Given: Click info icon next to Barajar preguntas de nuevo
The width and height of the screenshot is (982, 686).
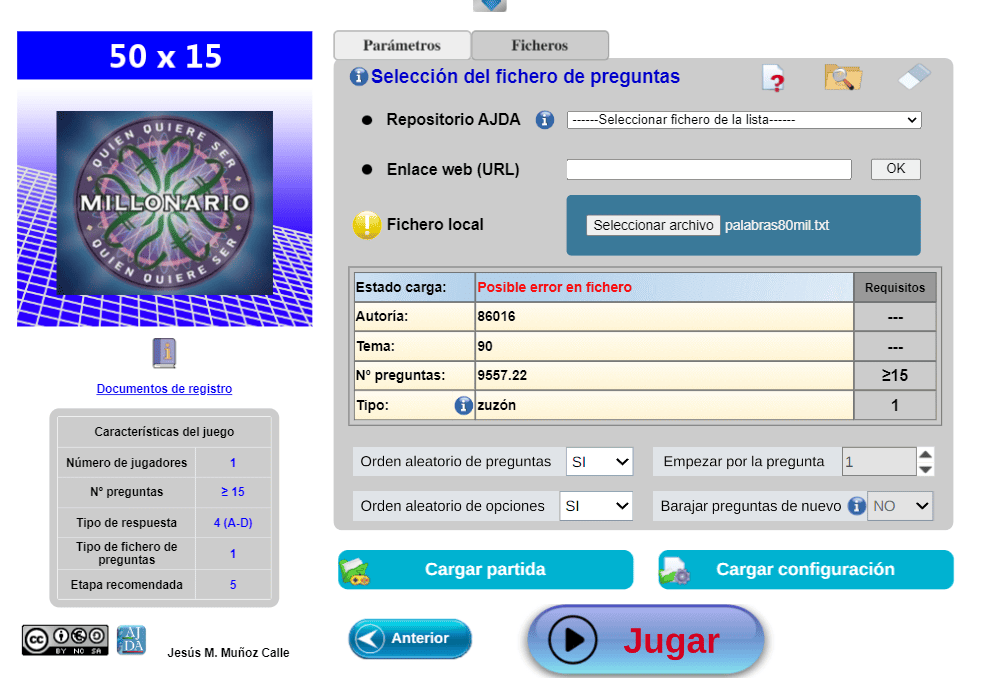Looking at the screenshot, I should tap(856, 506).
